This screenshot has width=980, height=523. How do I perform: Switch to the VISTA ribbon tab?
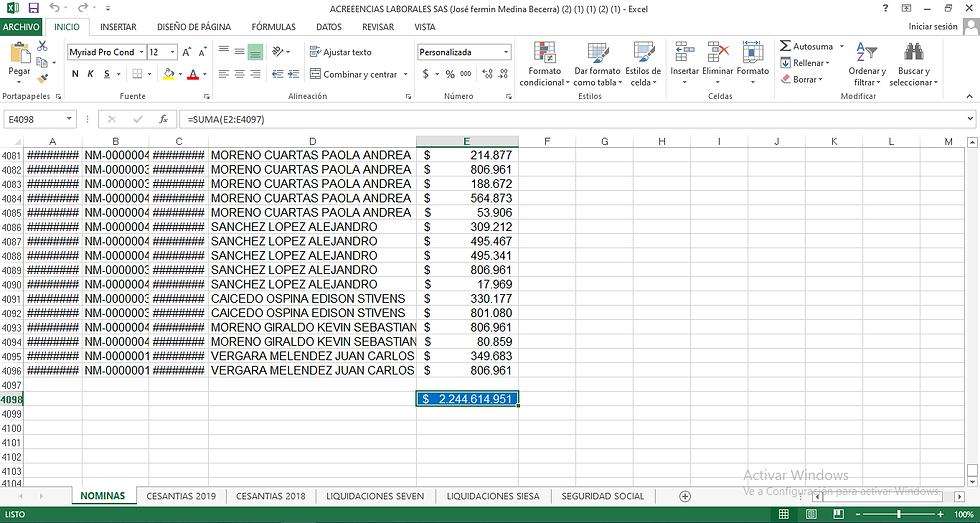(x=425, y=27)
